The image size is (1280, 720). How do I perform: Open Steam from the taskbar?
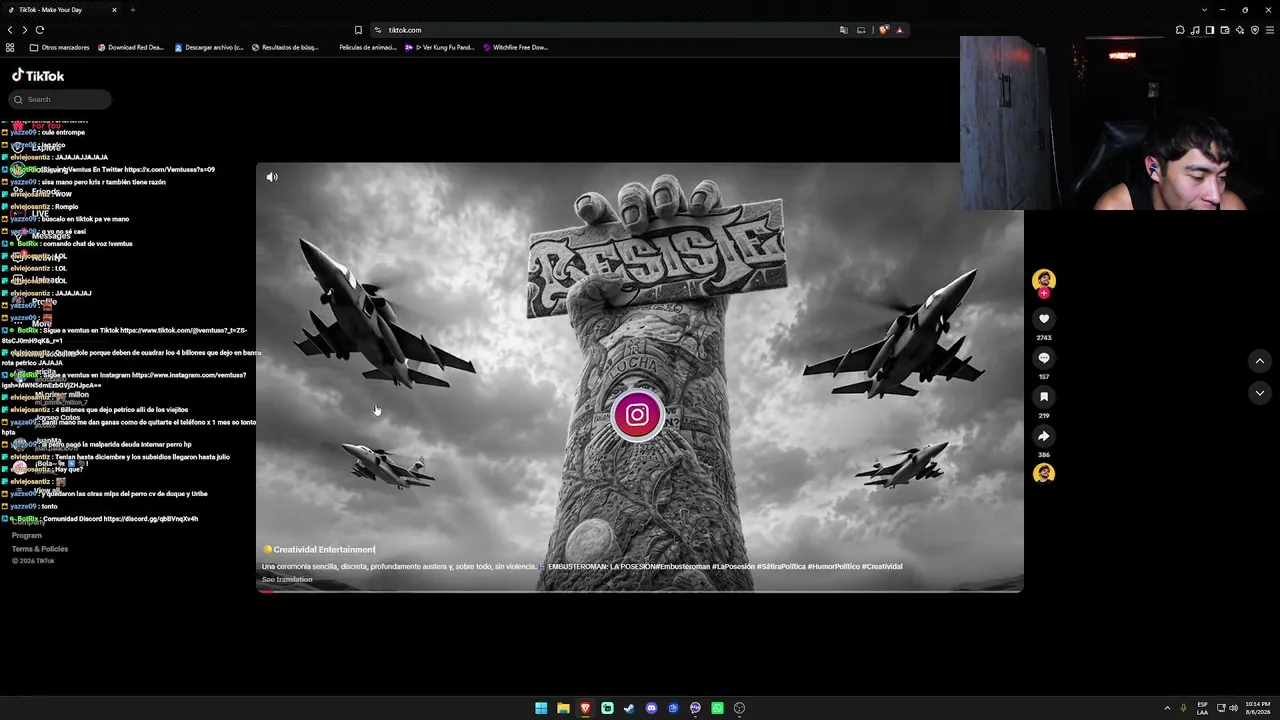(629, 708)
